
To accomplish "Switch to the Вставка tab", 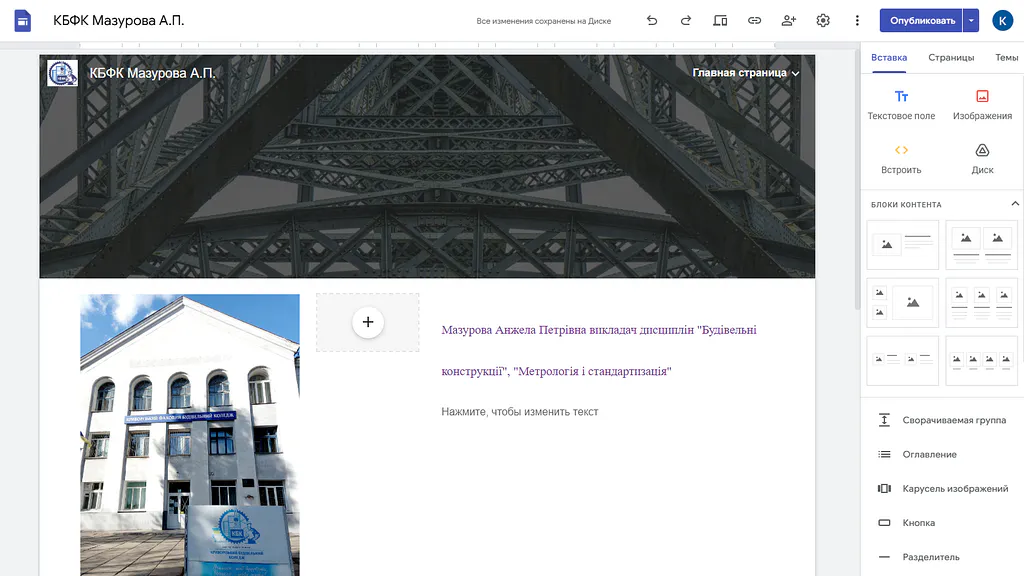I will (x=889, y=57).
